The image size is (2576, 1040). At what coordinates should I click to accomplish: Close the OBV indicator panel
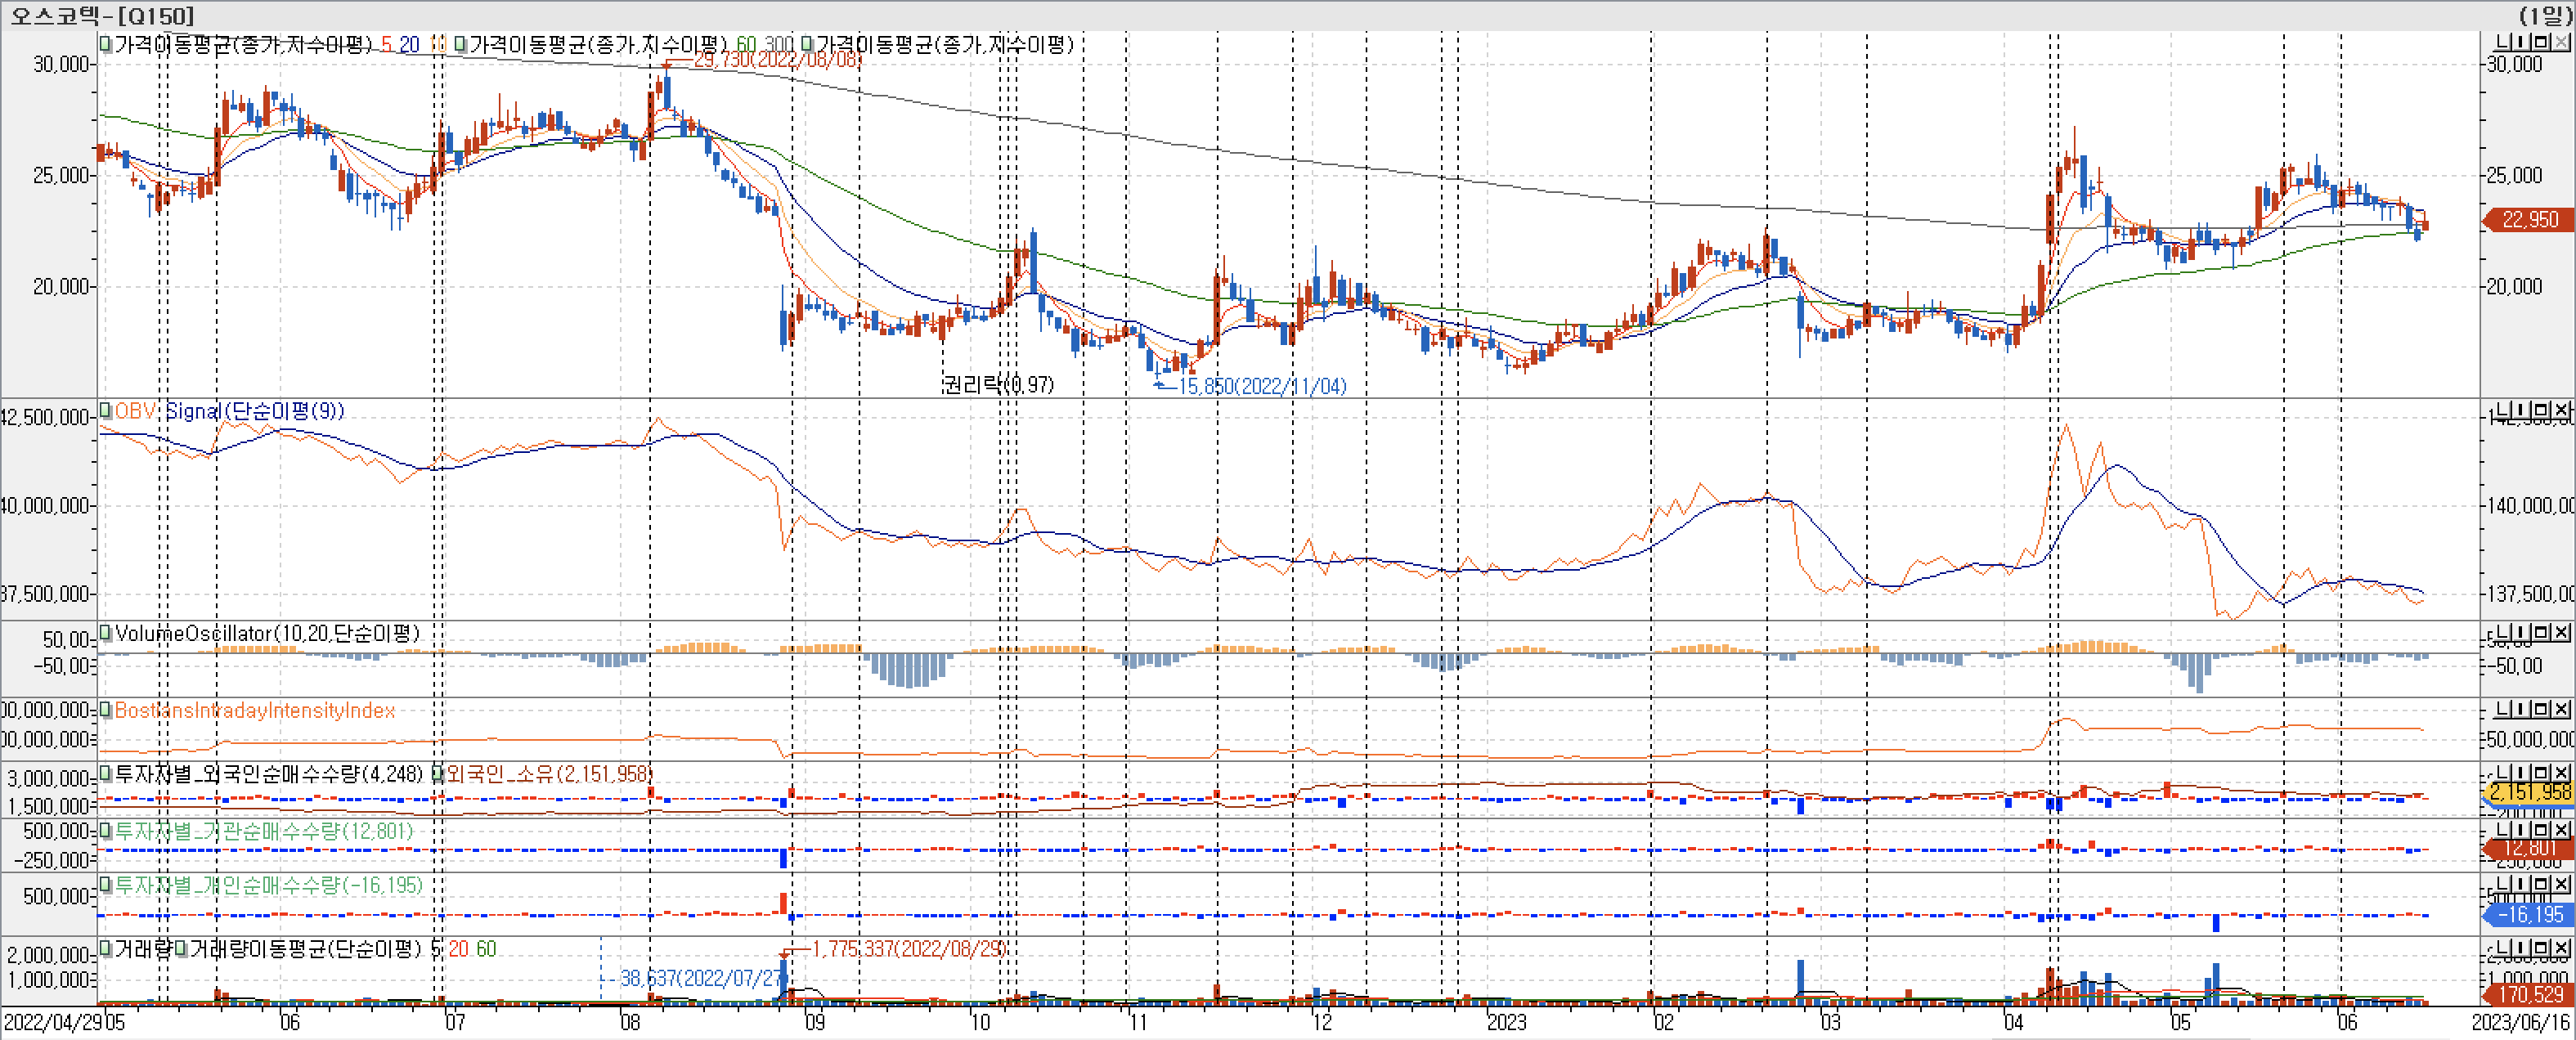point(2561,411)
